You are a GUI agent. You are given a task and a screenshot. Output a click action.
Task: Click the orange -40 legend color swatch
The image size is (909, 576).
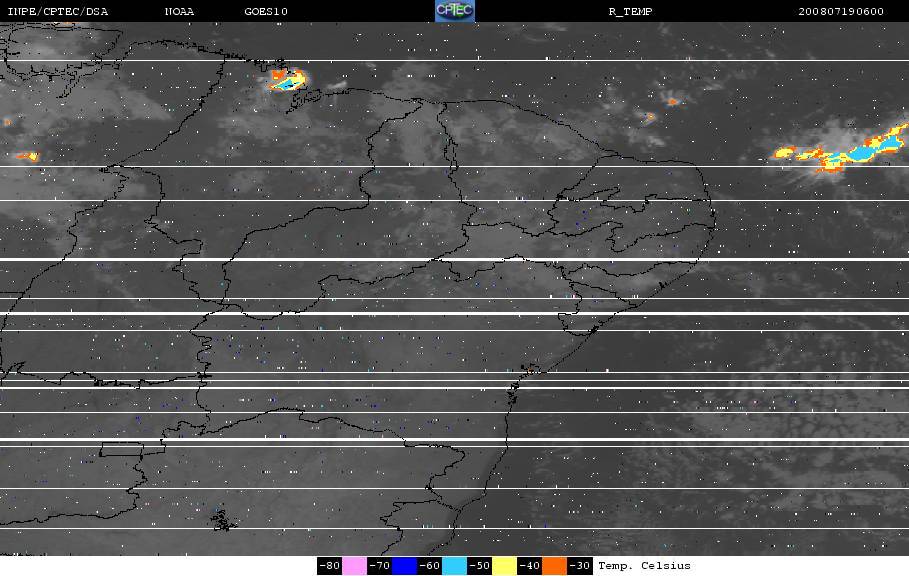coord(554,566)
